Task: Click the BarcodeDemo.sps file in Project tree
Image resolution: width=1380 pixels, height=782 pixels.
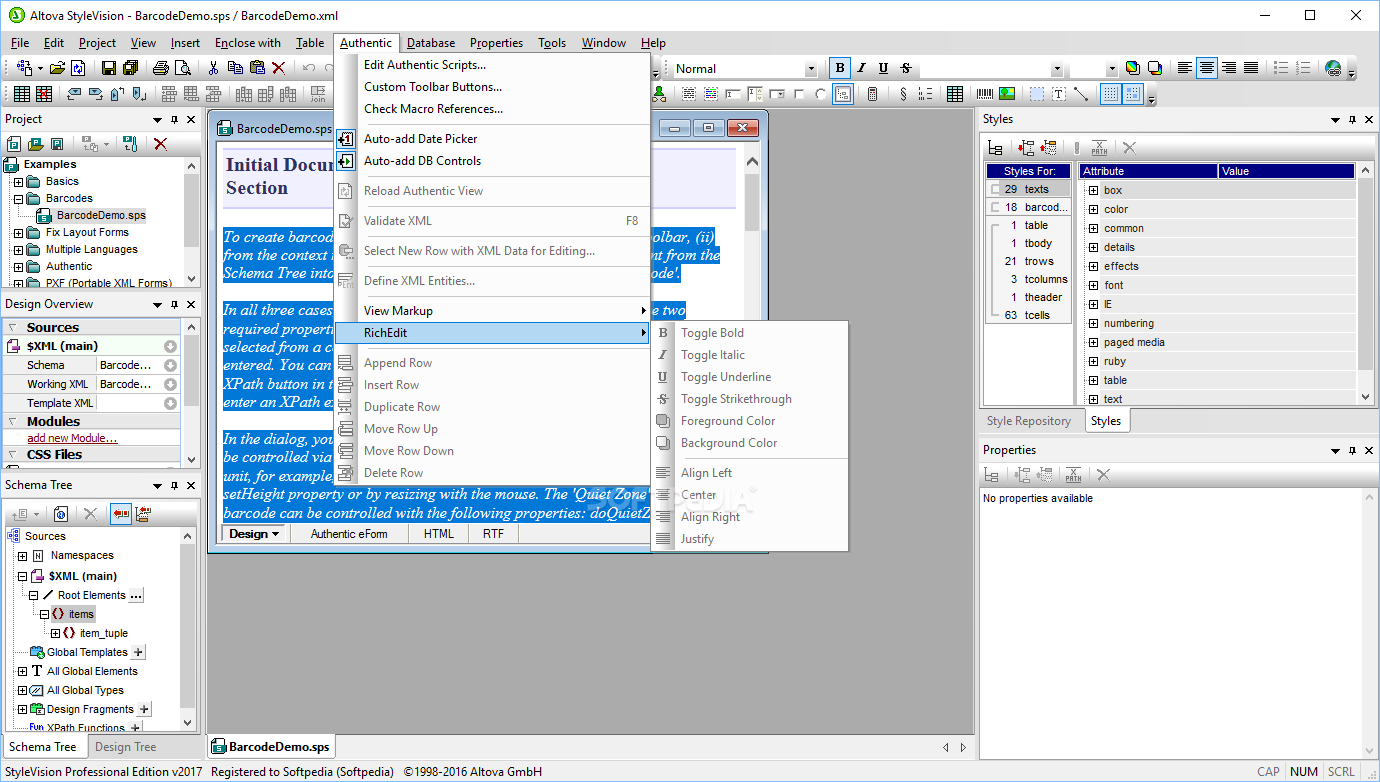Action: click(x=101, y=215)
